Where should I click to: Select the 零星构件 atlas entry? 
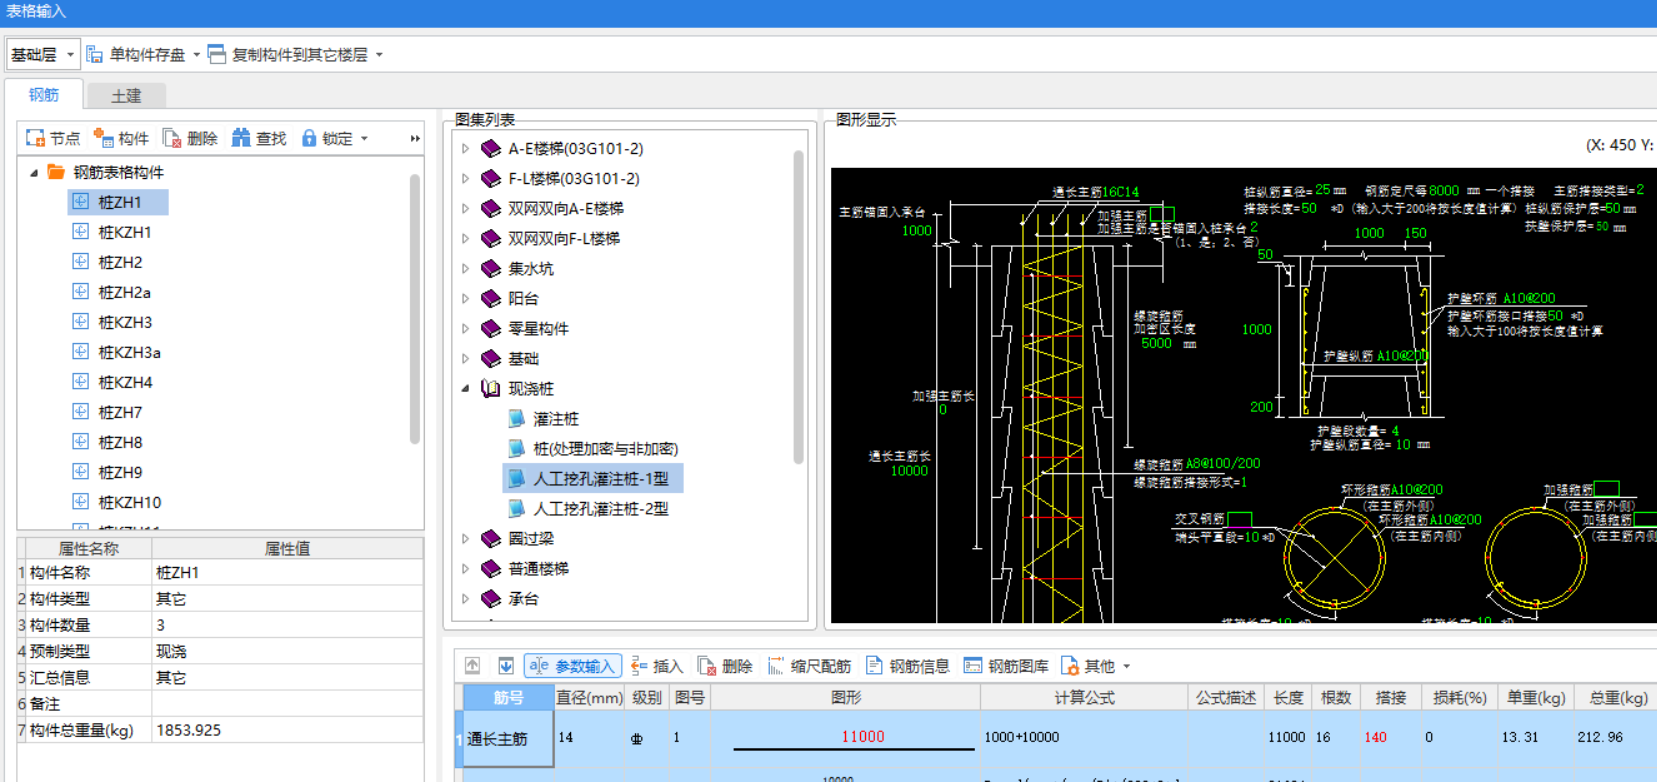pyautogui.click(x=538, y=328)
